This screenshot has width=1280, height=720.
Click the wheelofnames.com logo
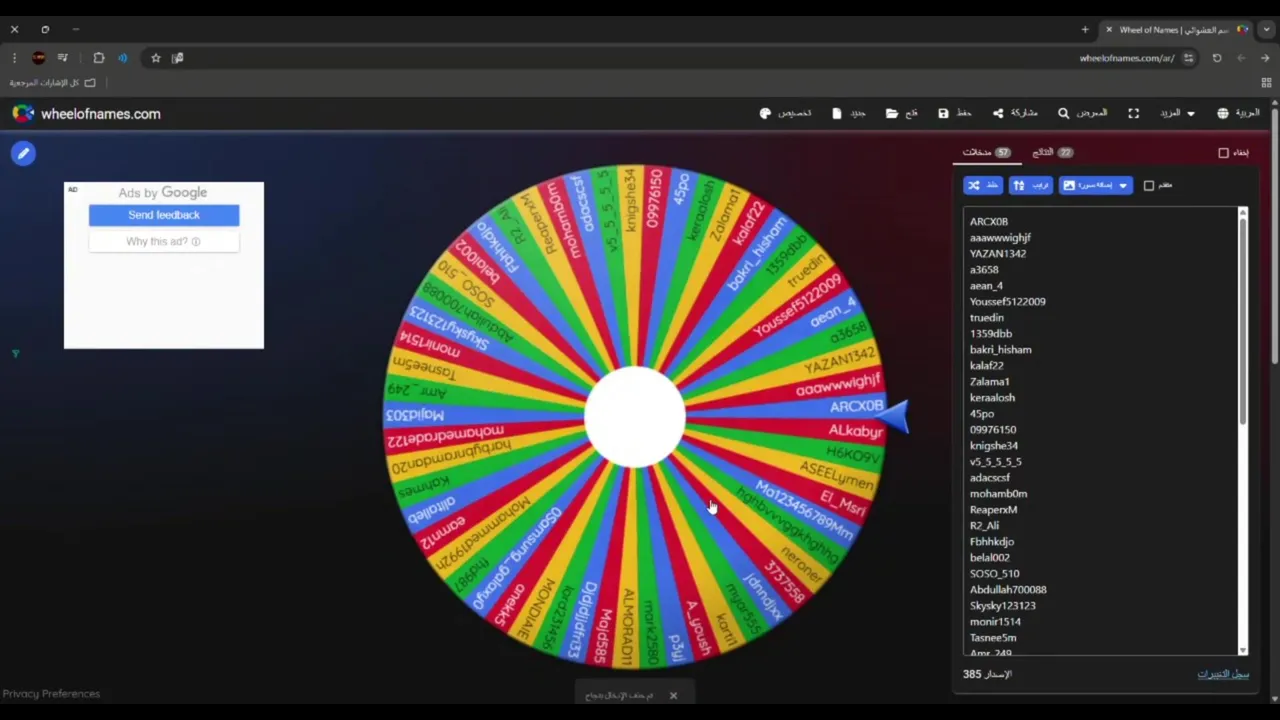86,114
